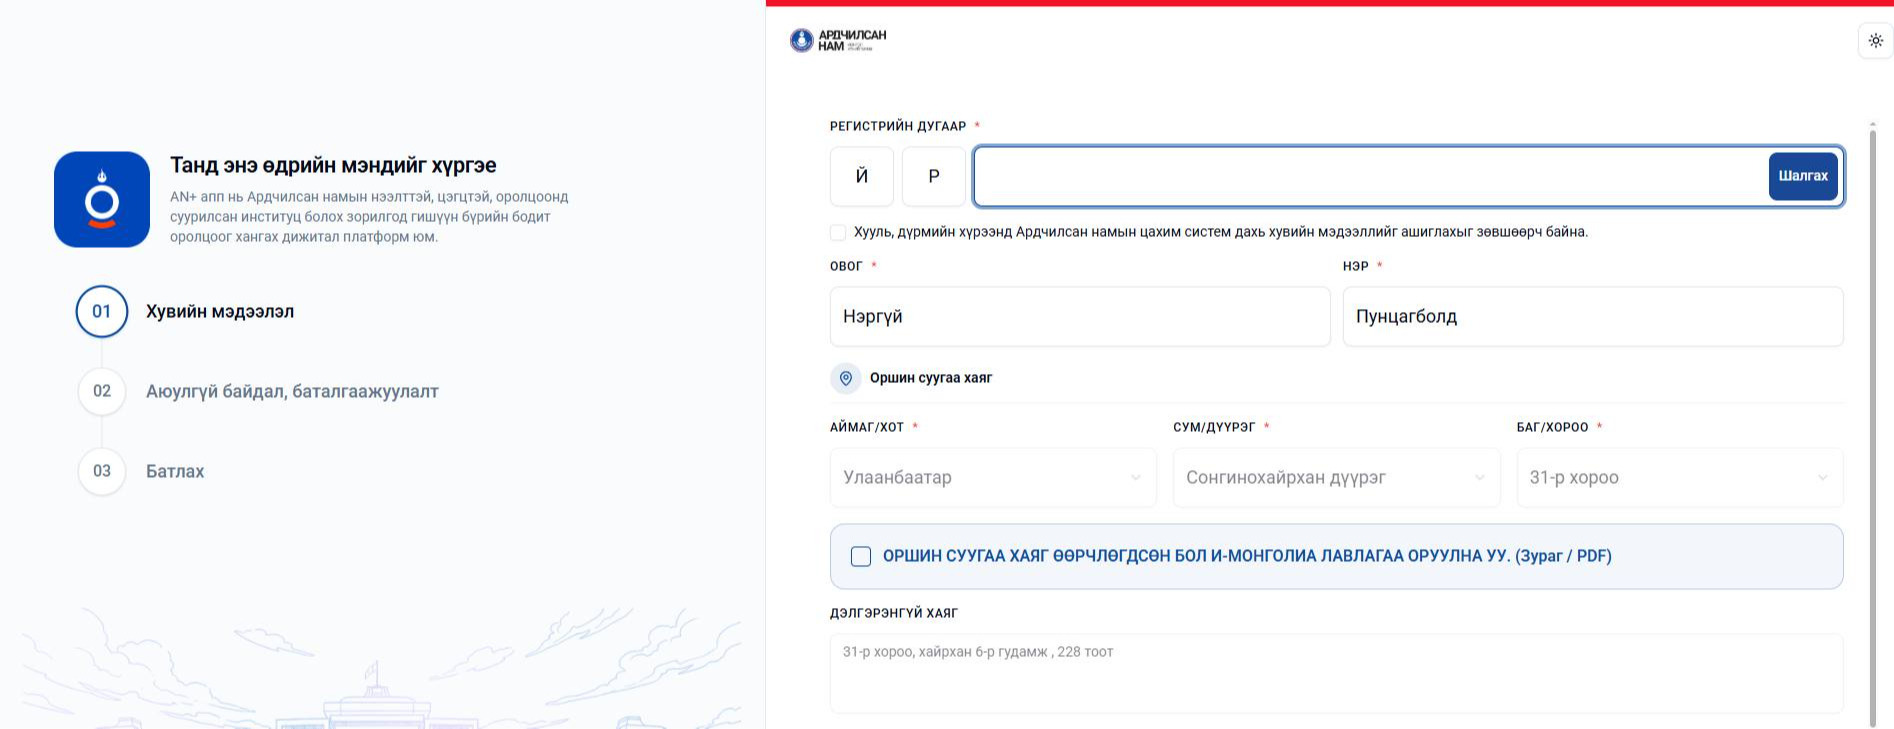Click the Дэлгэрэнгүй хаяг textarea
This screenshot has width=1894, height=729.
point(1336,673)
